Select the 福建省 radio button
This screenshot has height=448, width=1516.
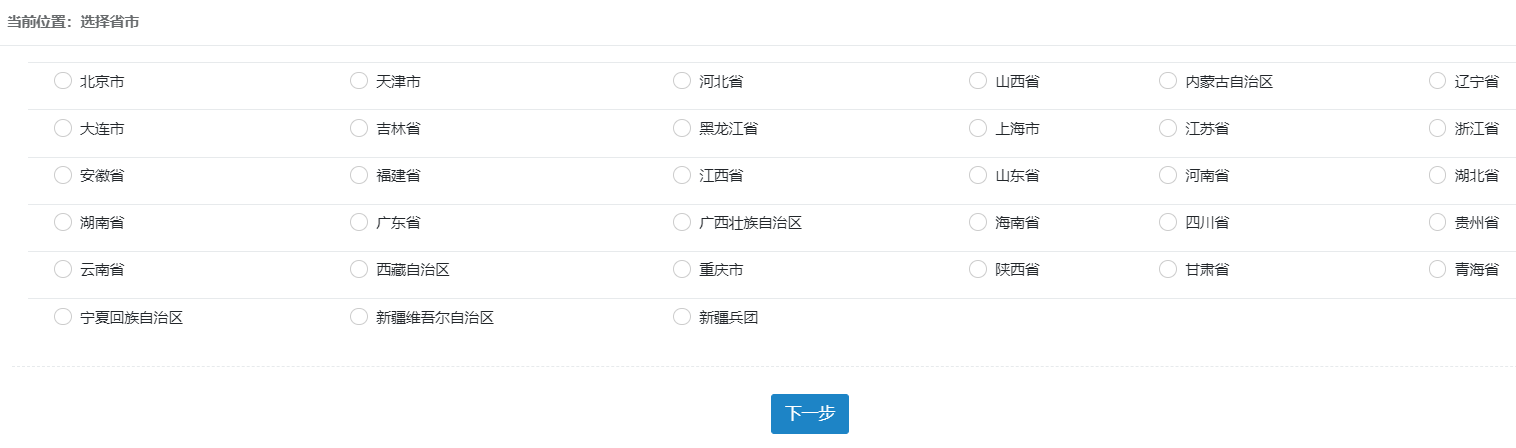click(359, 175)
